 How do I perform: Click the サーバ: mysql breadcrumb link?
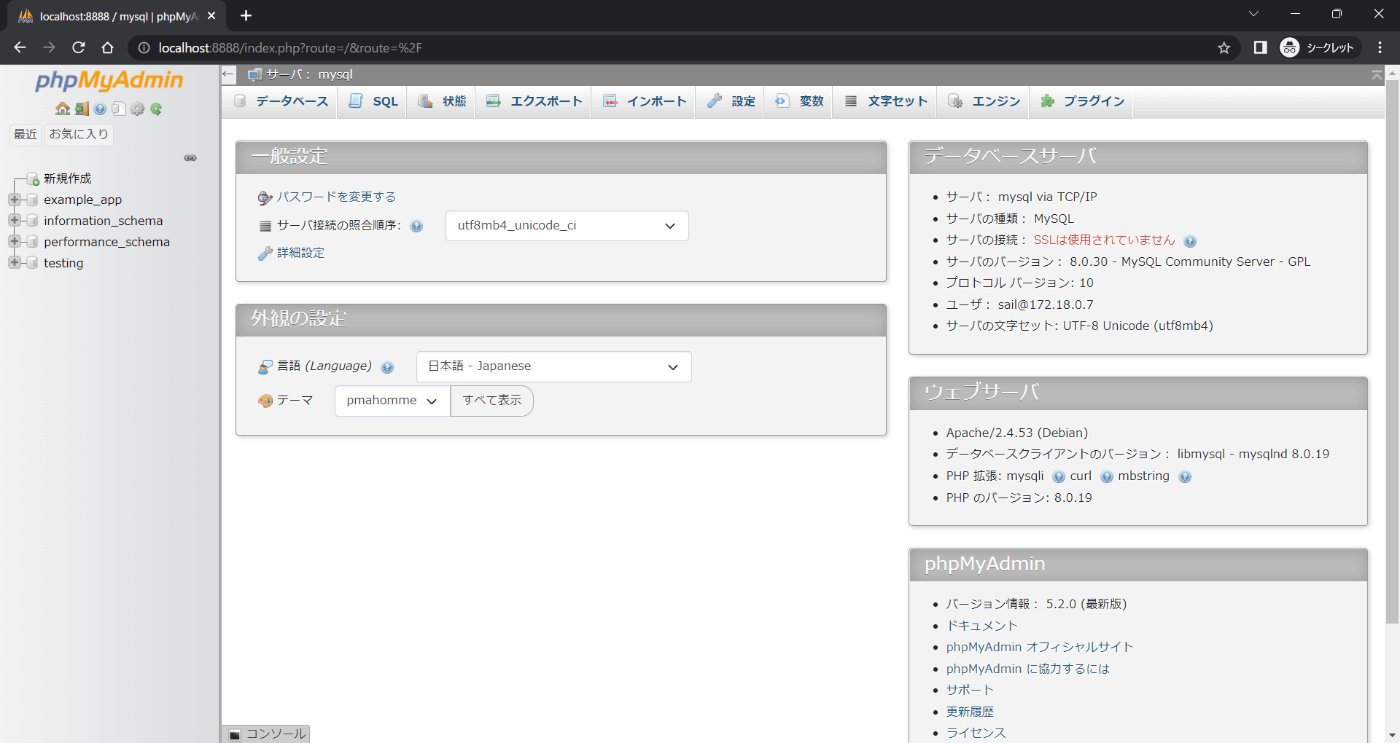pyautogui.click(x=309, y=75)
